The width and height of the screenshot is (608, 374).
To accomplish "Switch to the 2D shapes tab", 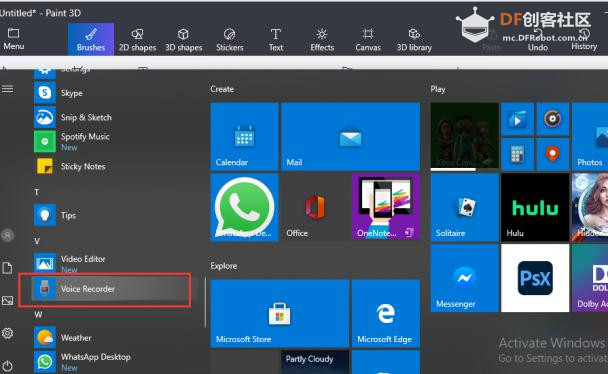I will click(137, 39).
